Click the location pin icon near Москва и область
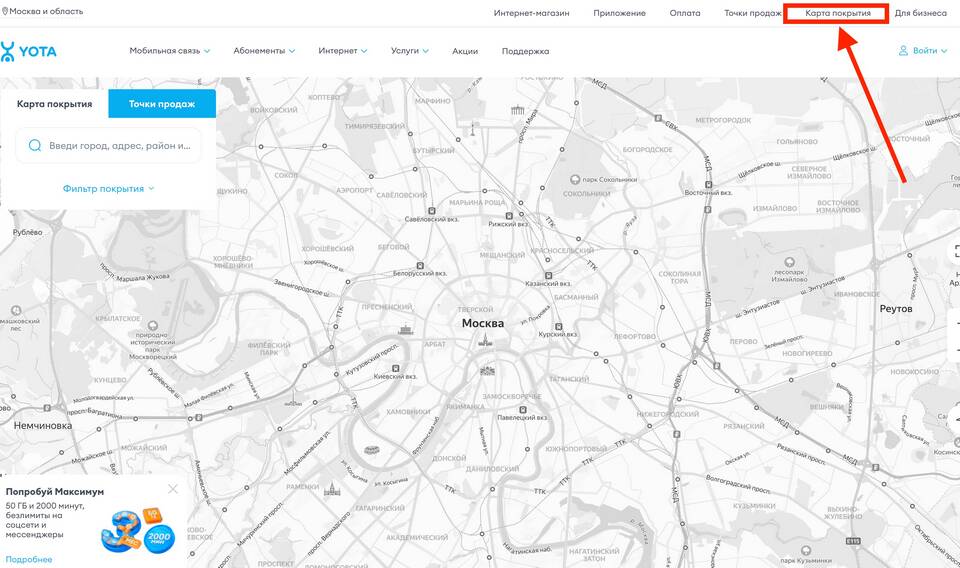Image resolution: width=960 pixels, height=568 pixels. (x=4, y=12)
